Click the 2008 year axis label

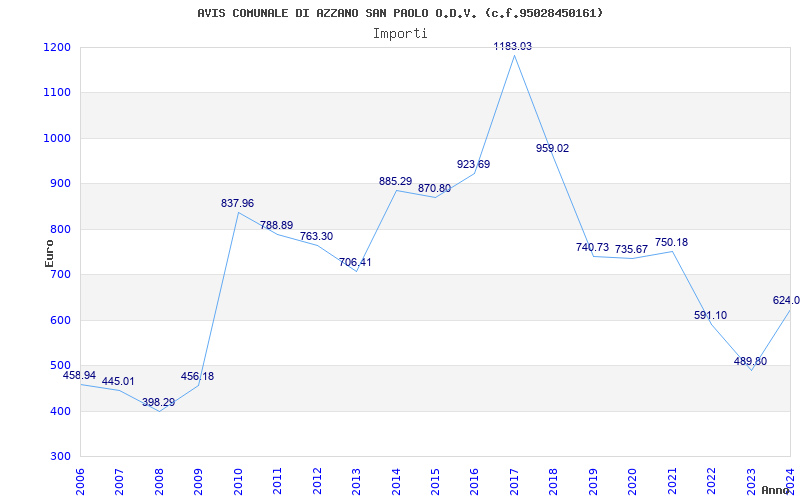point(159,482)
